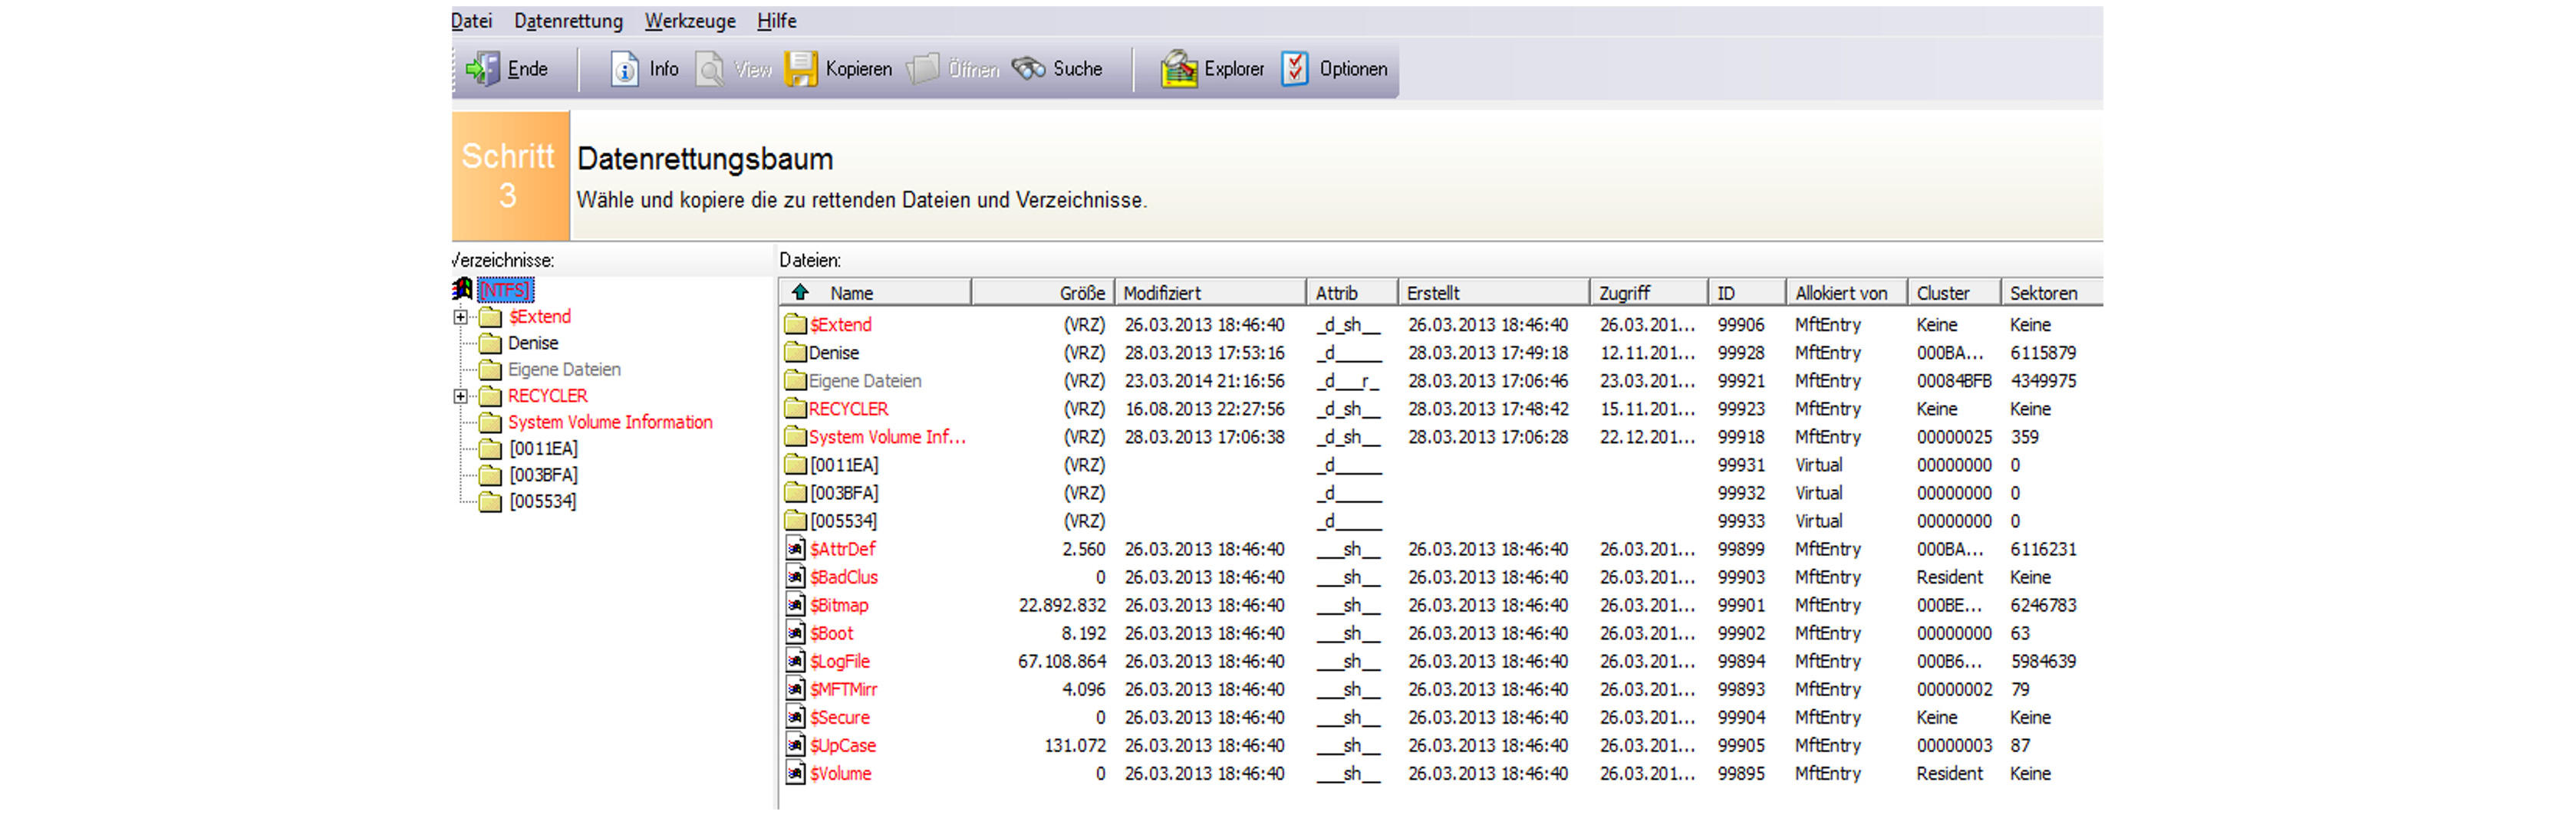Screen dimensions: 2576x828
Task: Select the $Bitmap file icon
Action: pyautogui.click(x=795, y=605)
